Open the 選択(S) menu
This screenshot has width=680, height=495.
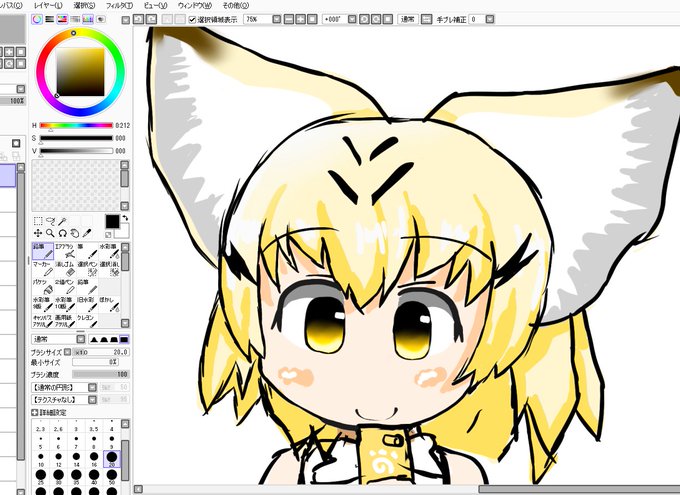[x=84, y=6]
